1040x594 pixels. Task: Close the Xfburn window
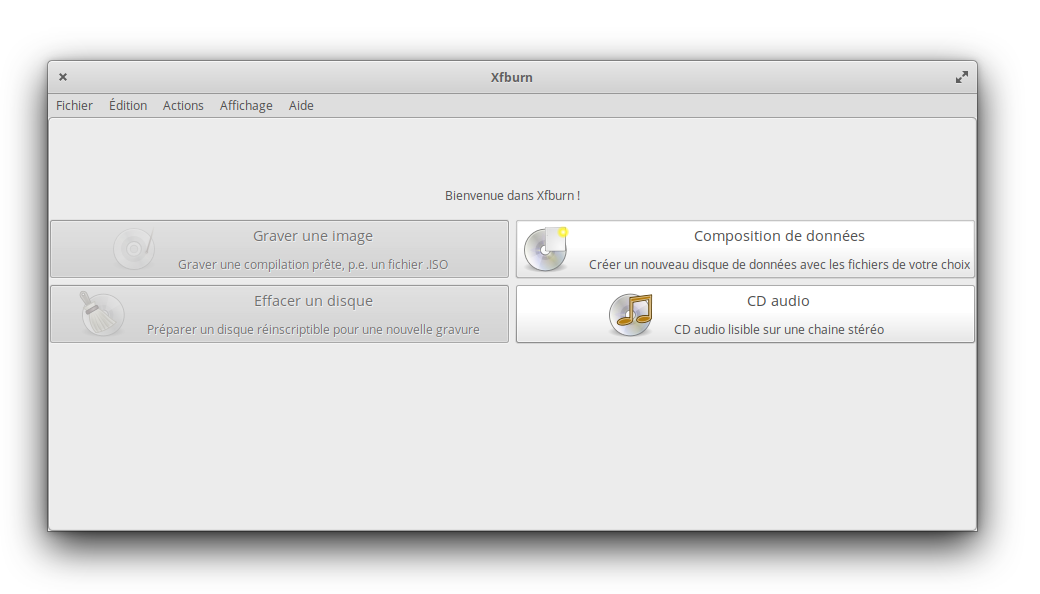pos(63,77)
